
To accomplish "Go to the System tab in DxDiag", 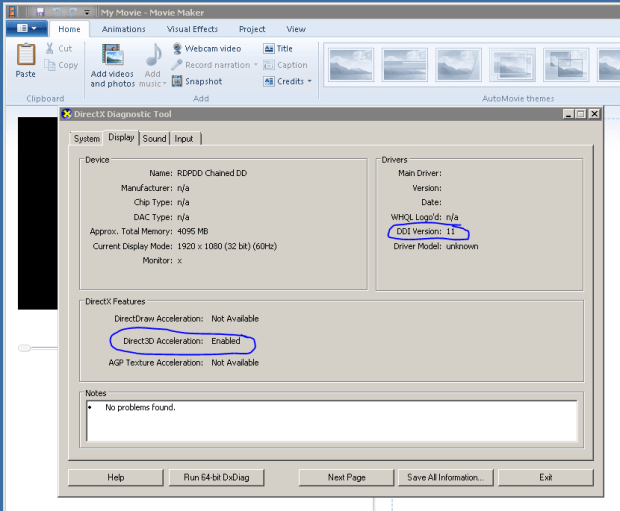I will point(87,138).
